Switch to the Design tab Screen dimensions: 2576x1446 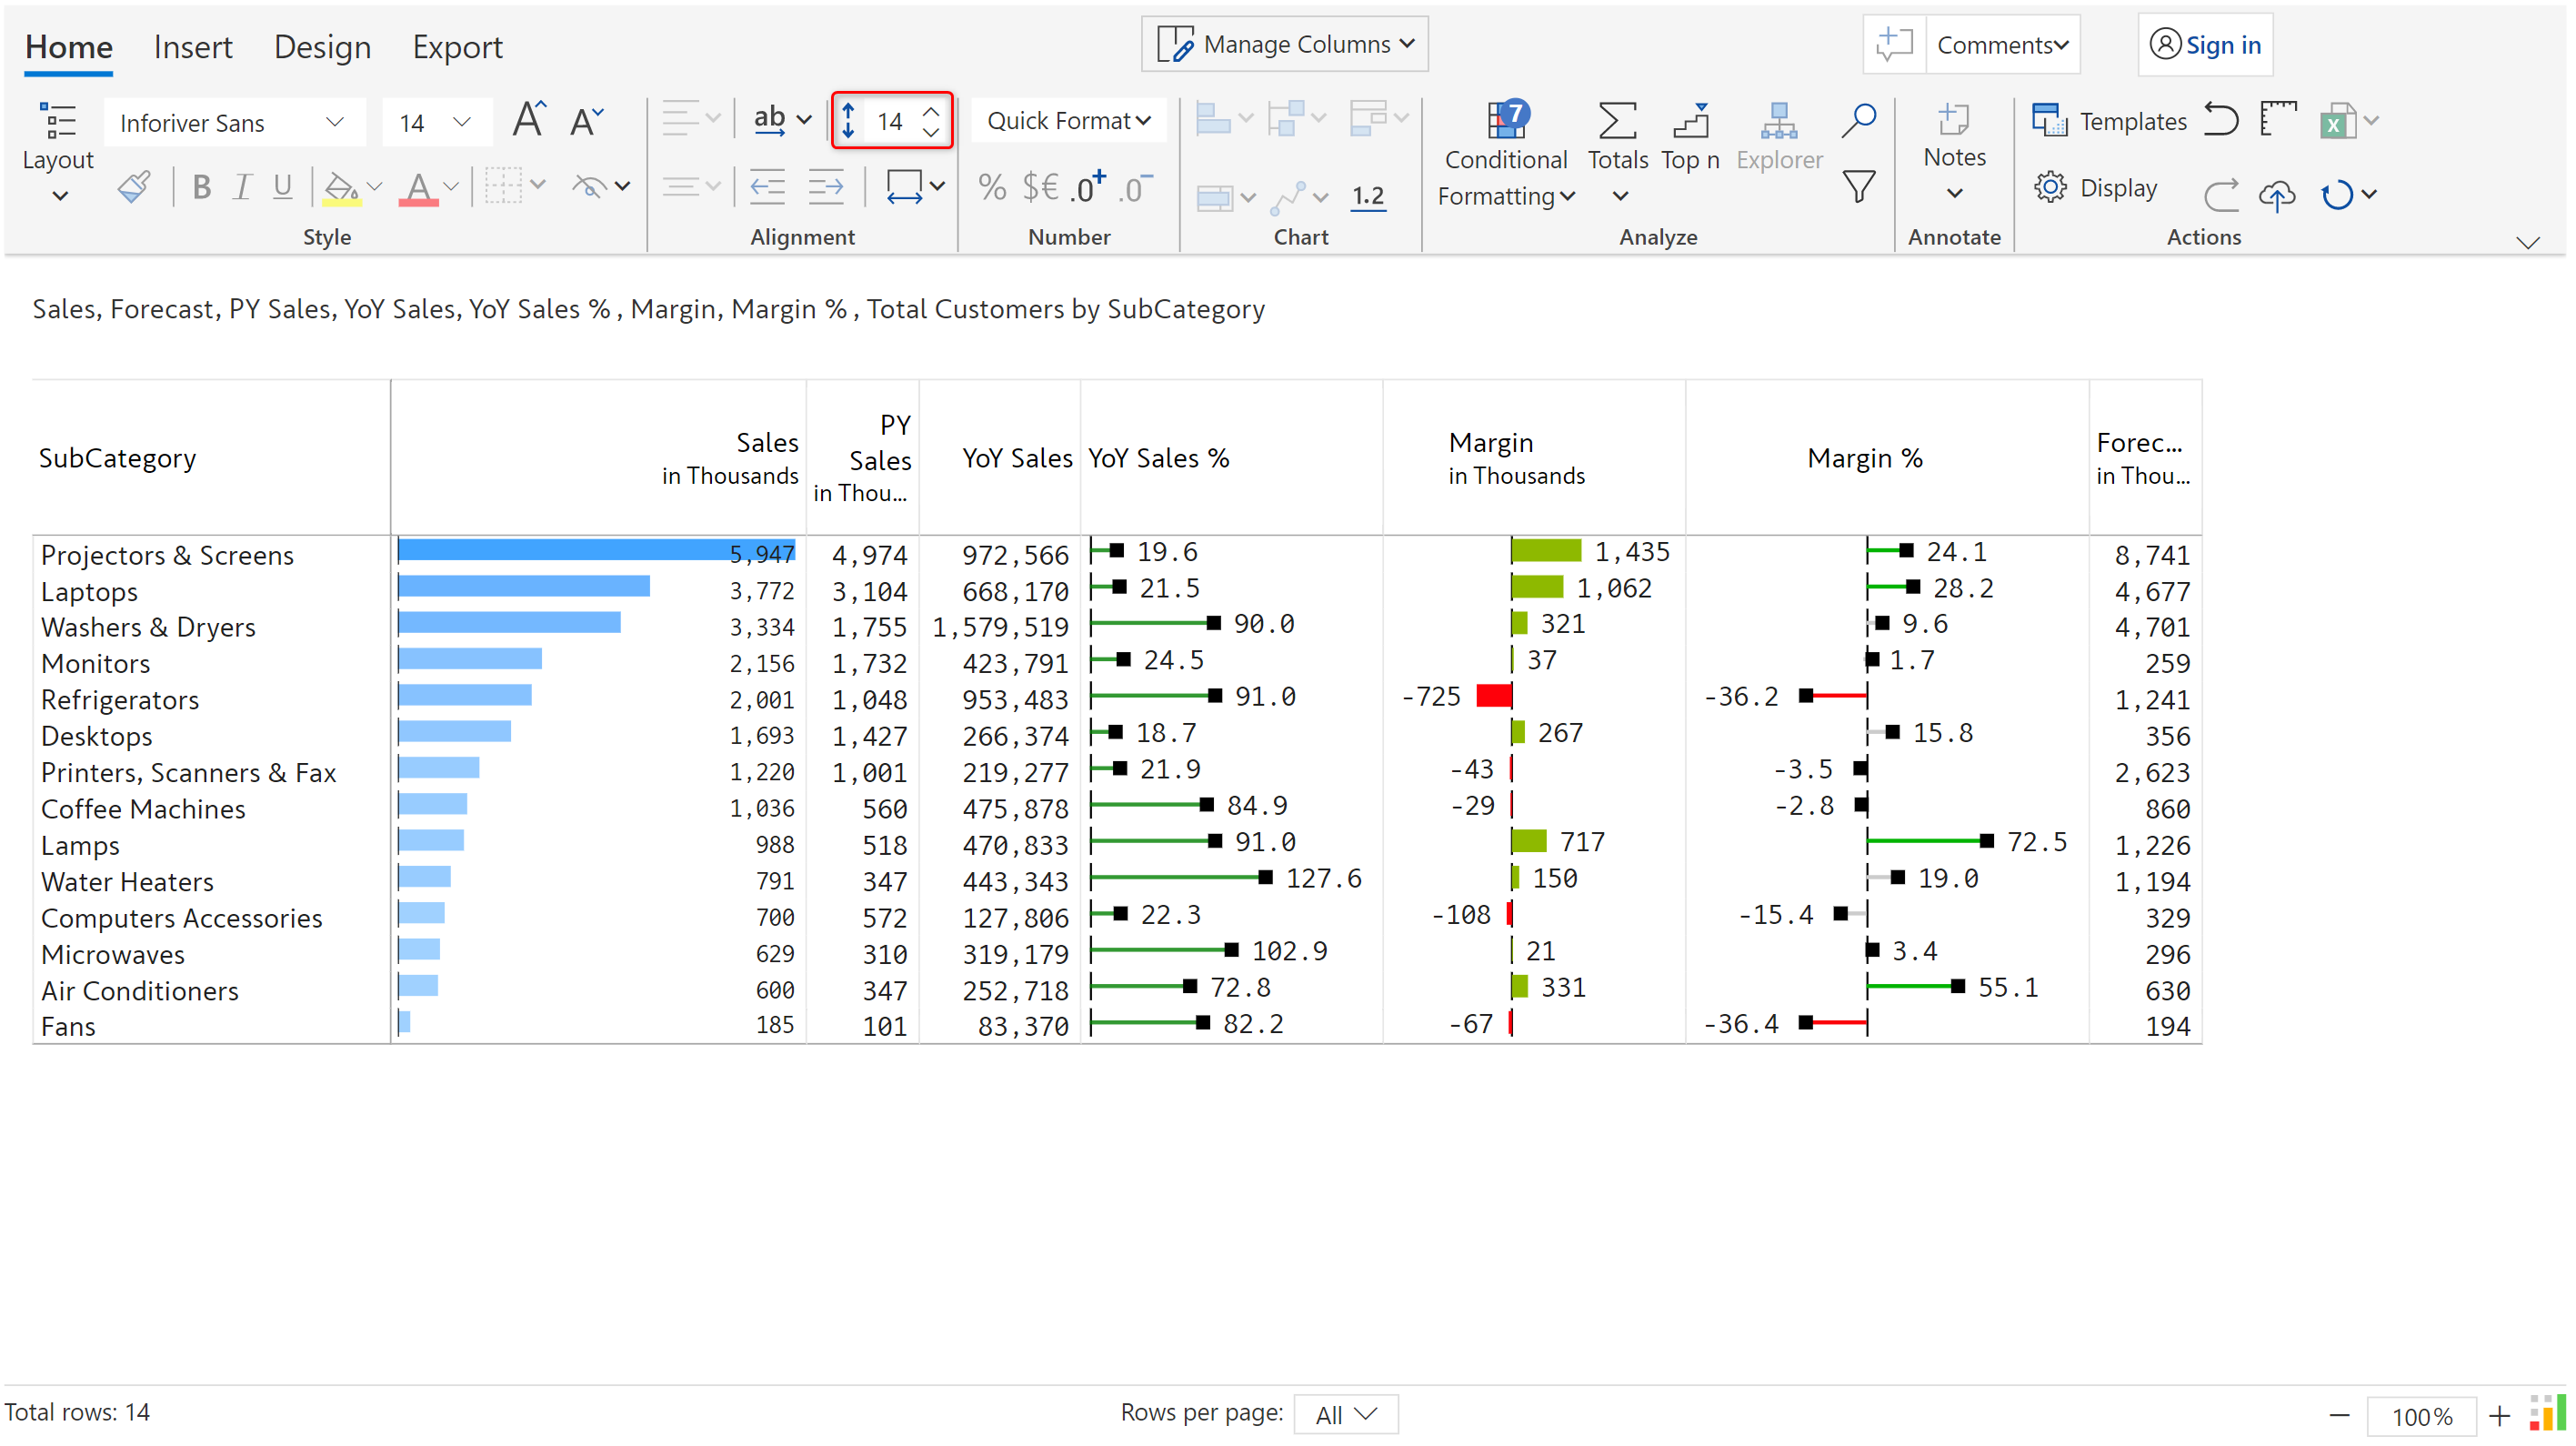322,47
